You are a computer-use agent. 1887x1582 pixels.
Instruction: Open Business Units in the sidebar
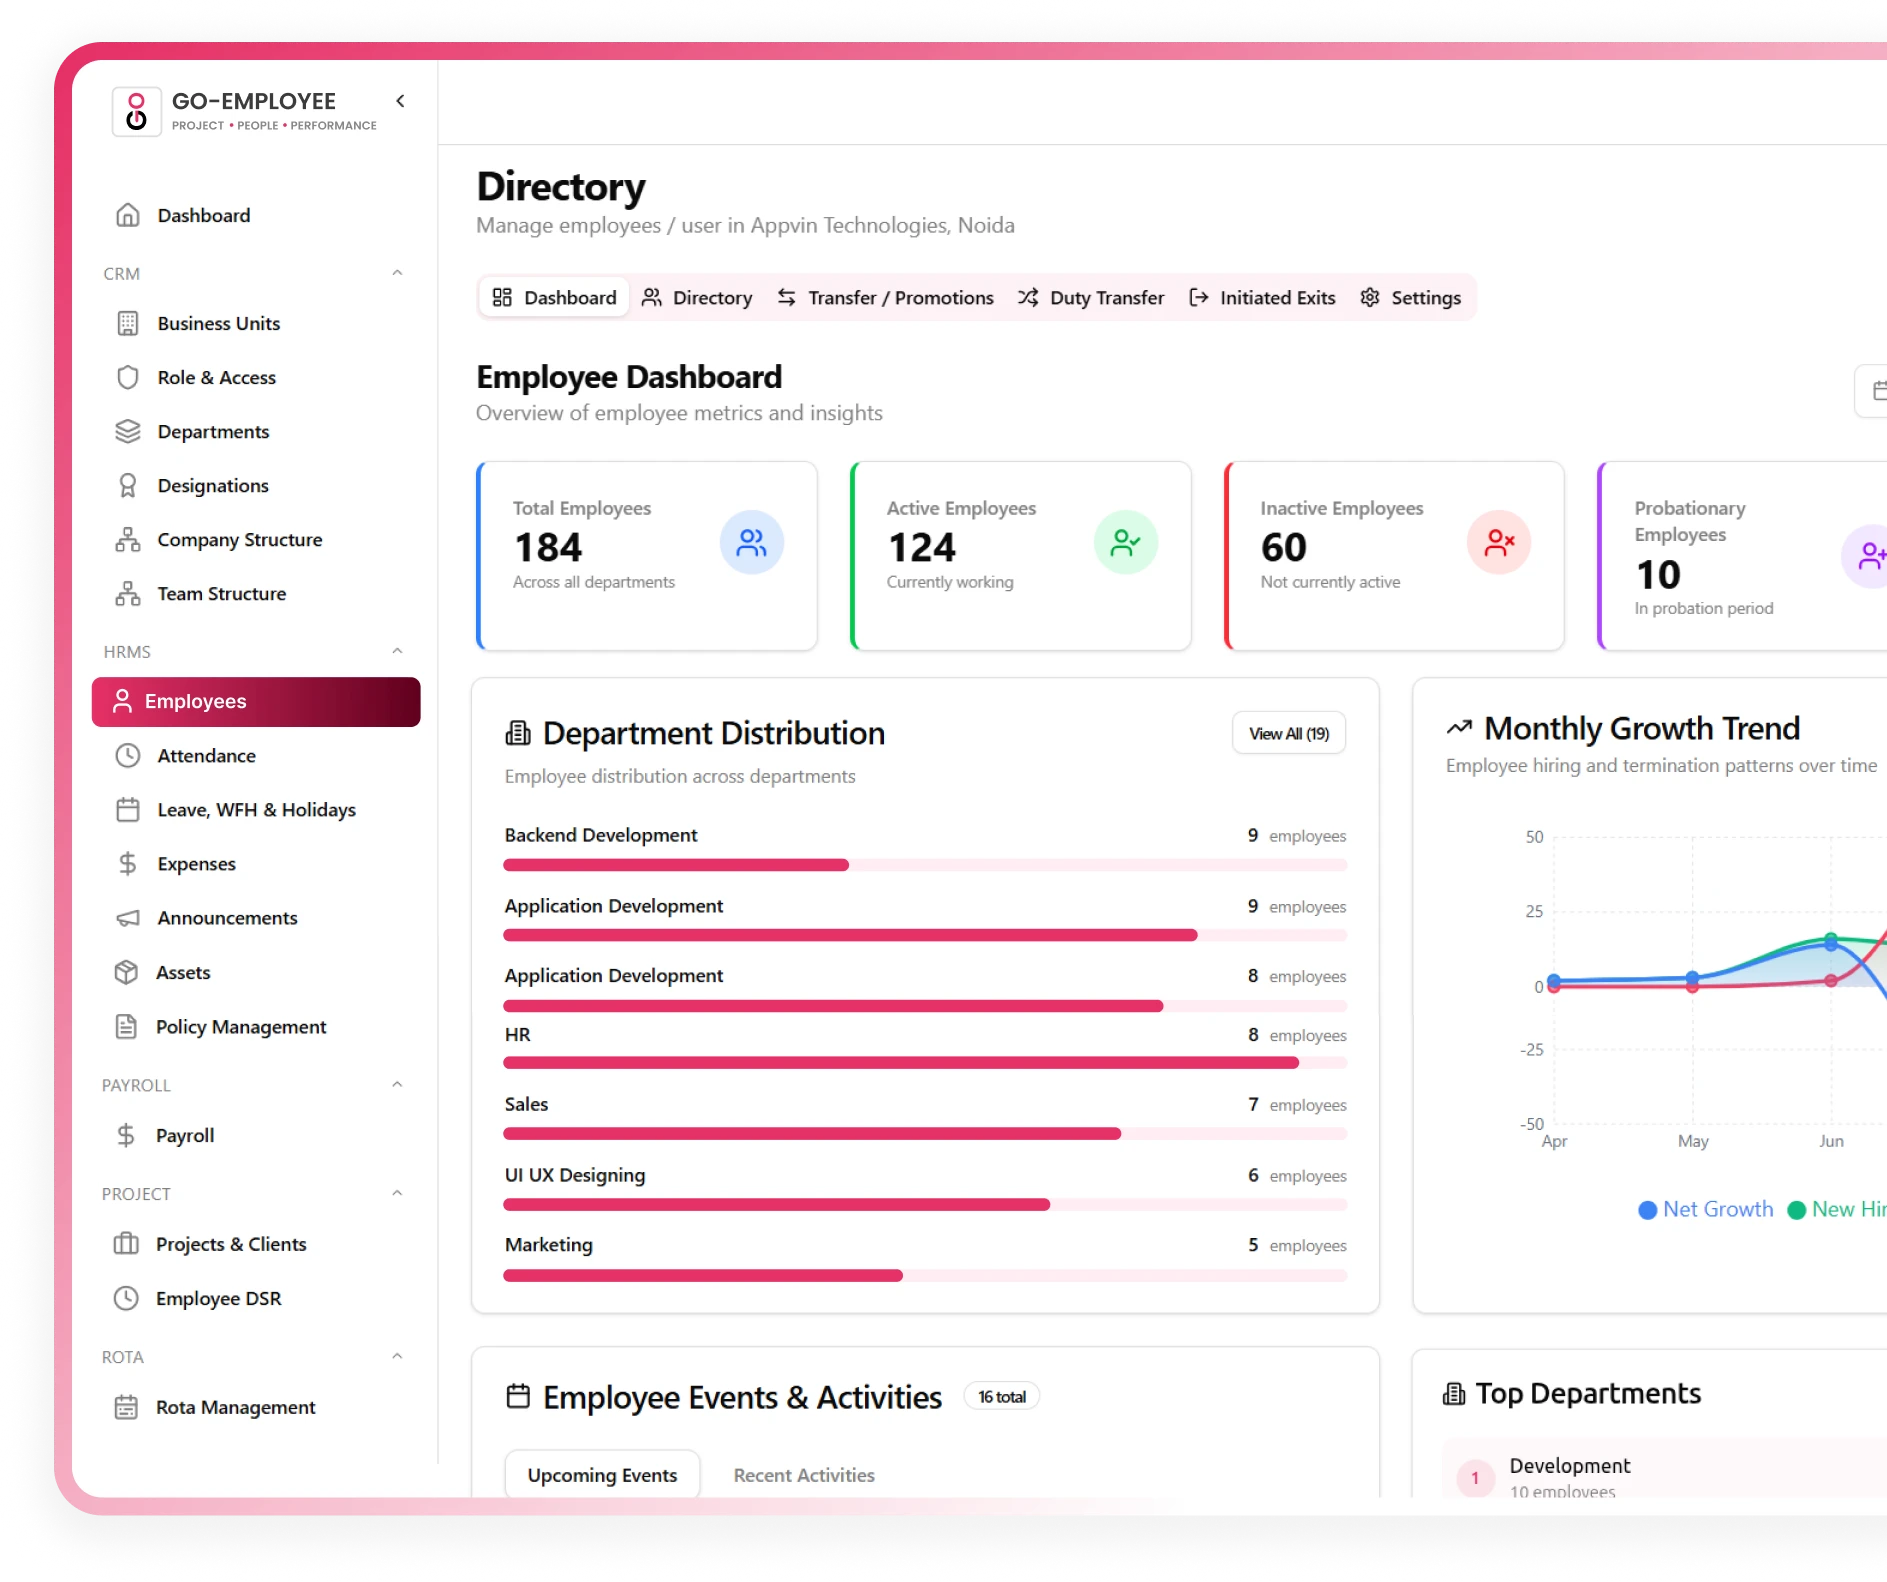[x=219, y=323]
